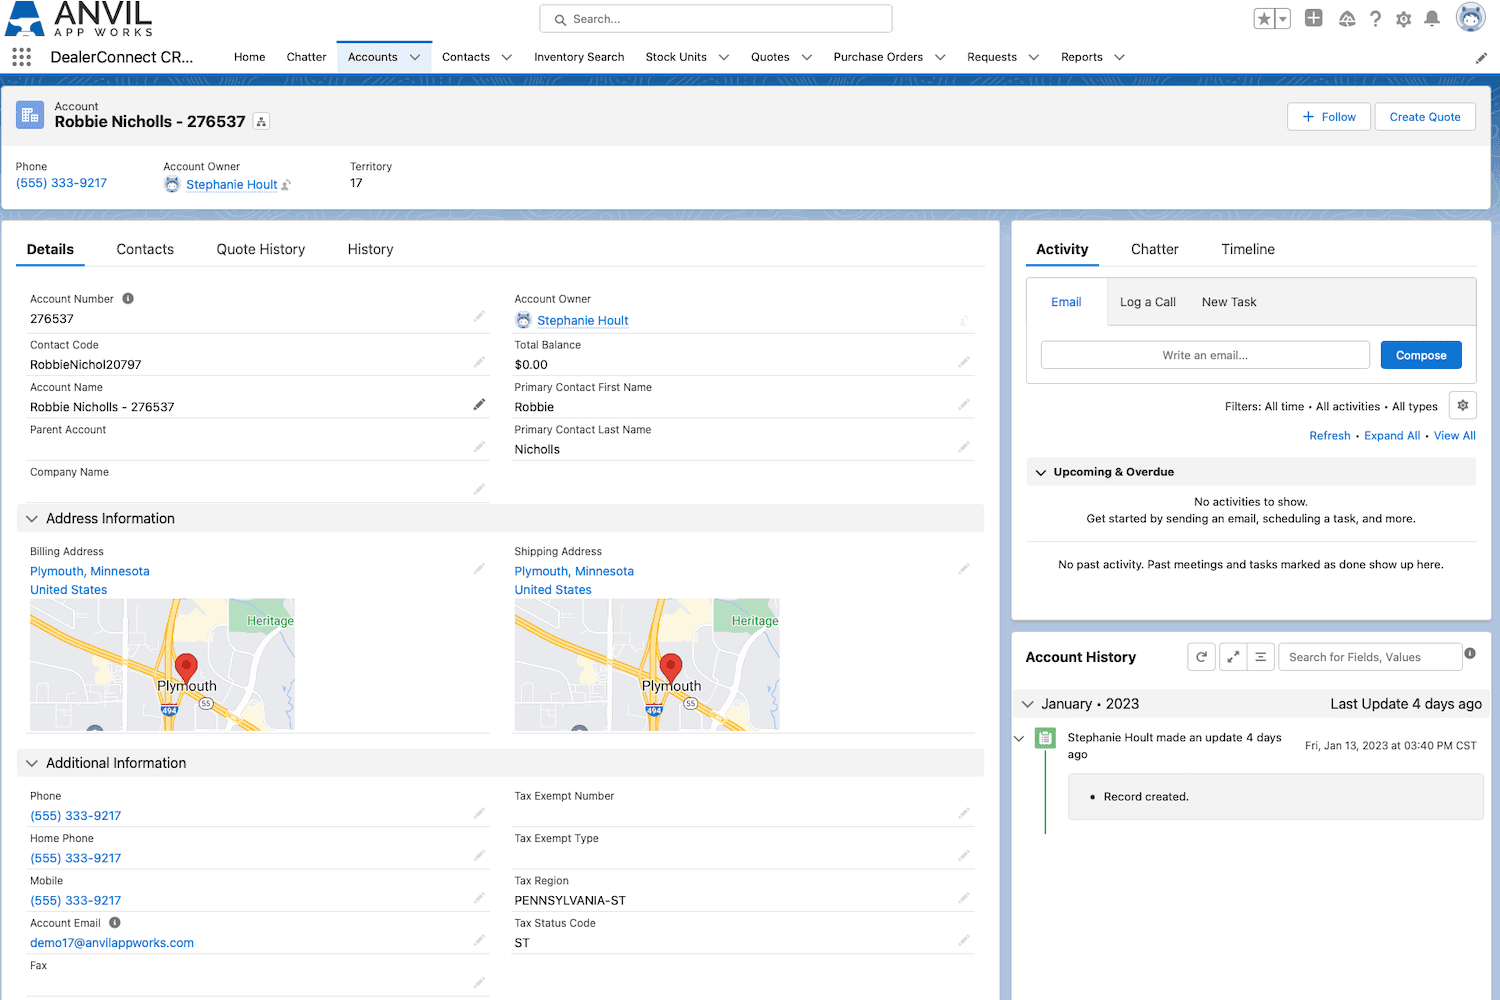Open the Stock Units dropdown chevron
The height and width of the screenshot is (1000, 1500).
[x=724, y=57]
